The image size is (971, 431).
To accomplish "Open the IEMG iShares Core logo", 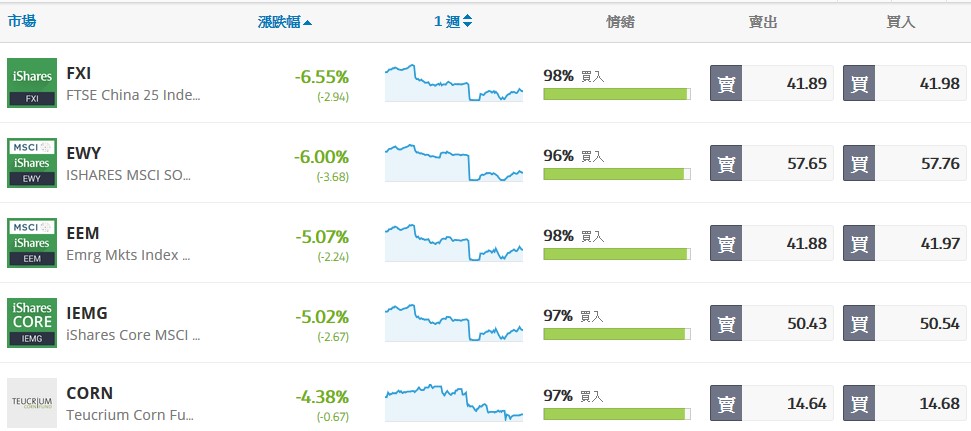I will pyautogui.click(x=32, y=323).
